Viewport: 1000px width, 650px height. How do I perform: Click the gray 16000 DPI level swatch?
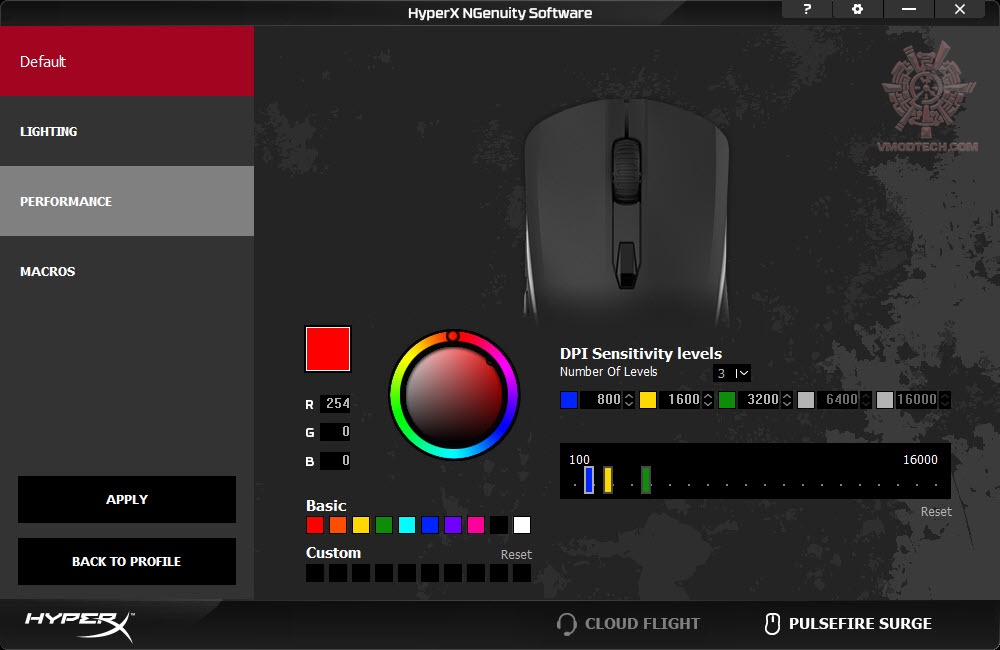click(x=885, y=400)
